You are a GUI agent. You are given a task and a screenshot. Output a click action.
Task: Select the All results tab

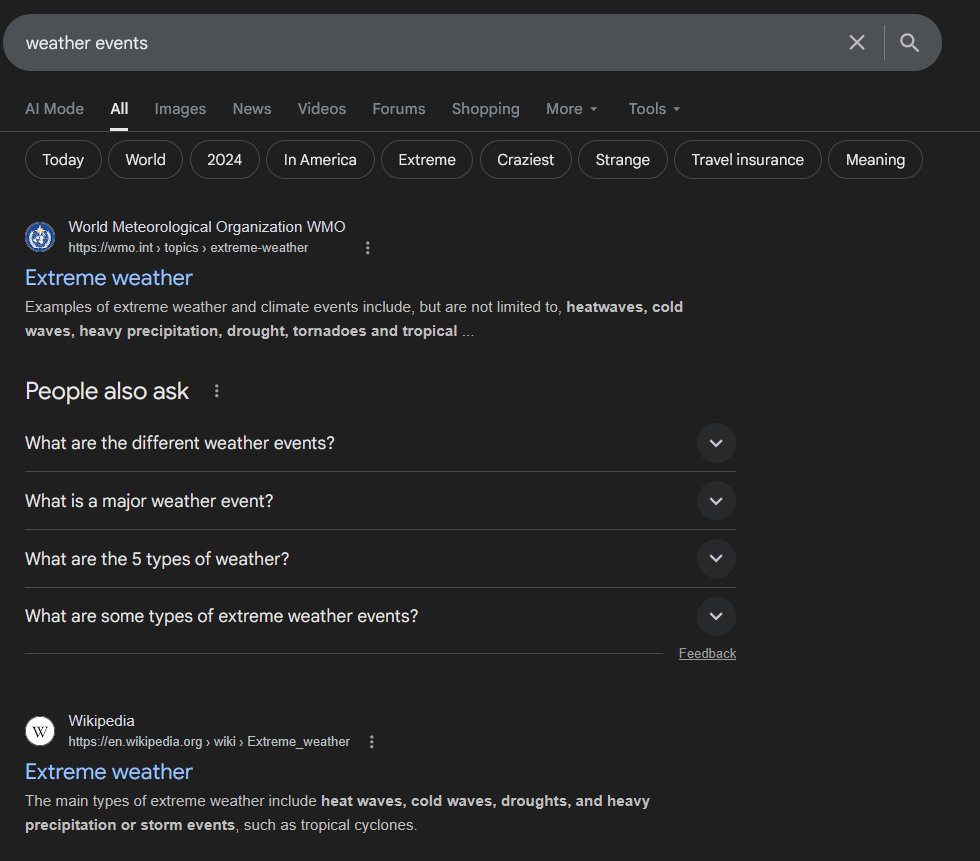coord(119,109)
